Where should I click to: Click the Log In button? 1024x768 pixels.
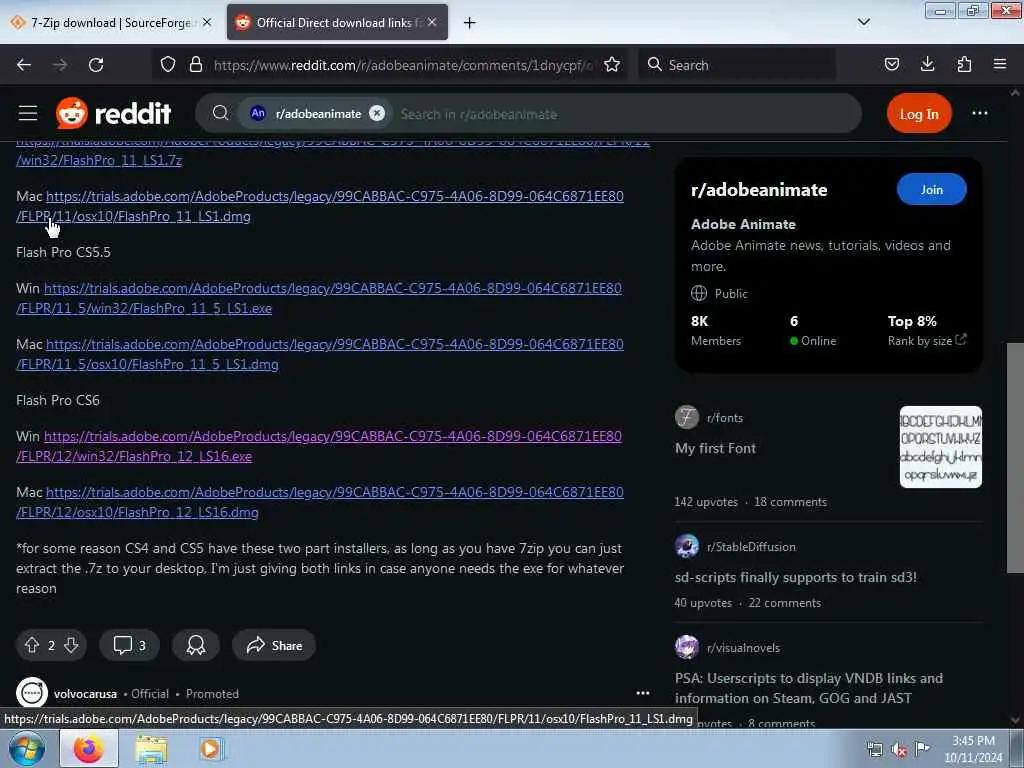tap(919, 114)
